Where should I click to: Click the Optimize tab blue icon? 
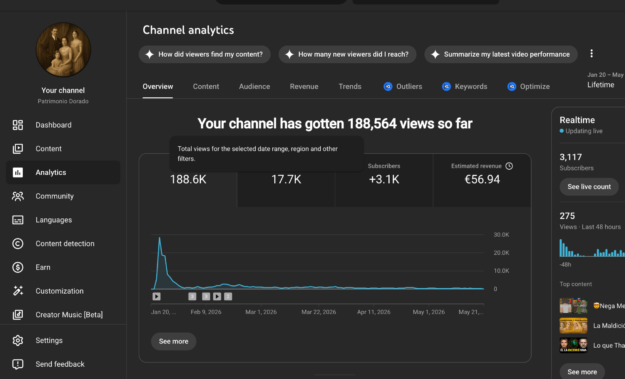[x=512, y=86]
